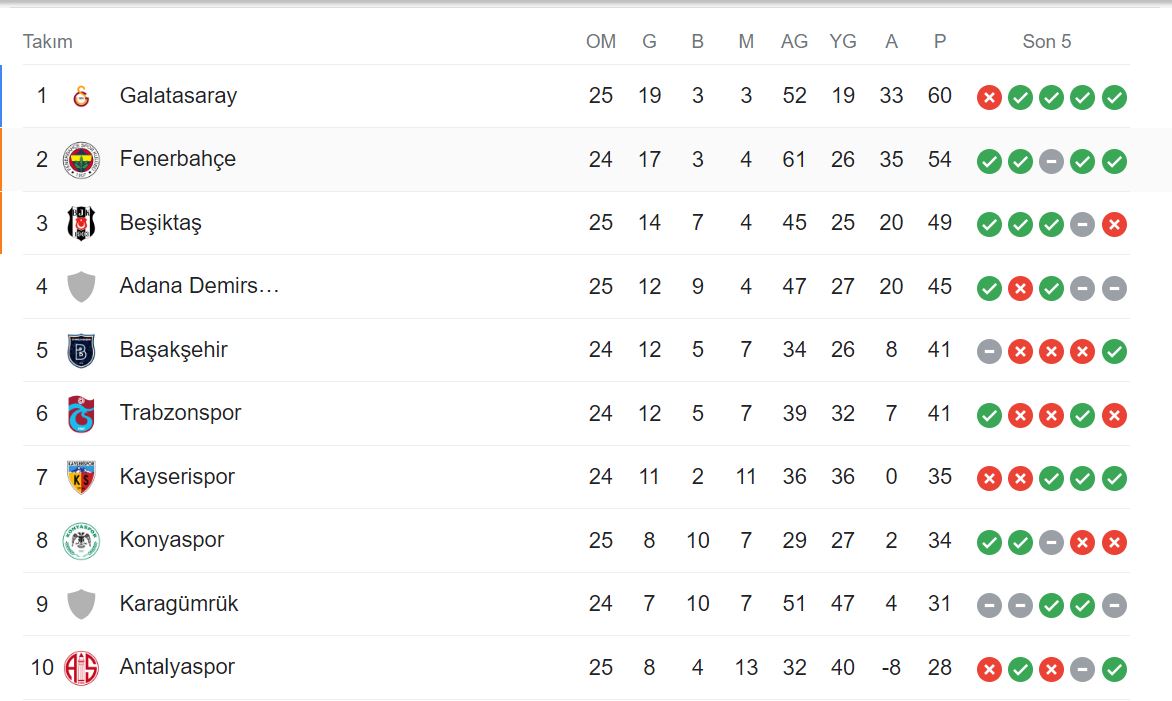The width and height of the screenshot is (1172, 701).
Task: Click the Son 5 column header
Action: click(x=1046, y=41)
